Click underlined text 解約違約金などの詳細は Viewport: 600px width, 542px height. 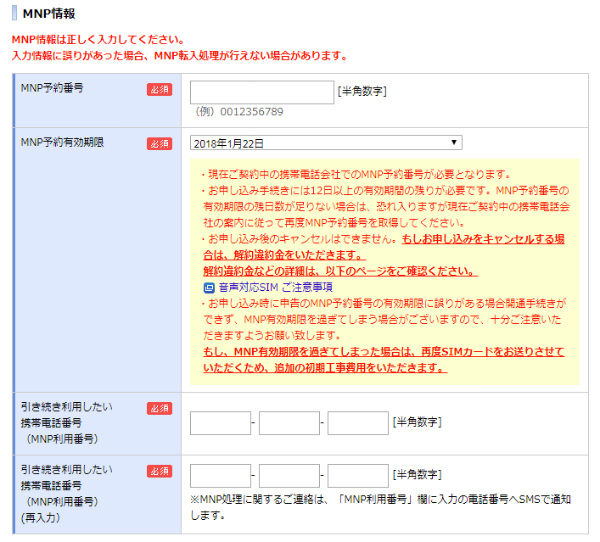point(340,271)
